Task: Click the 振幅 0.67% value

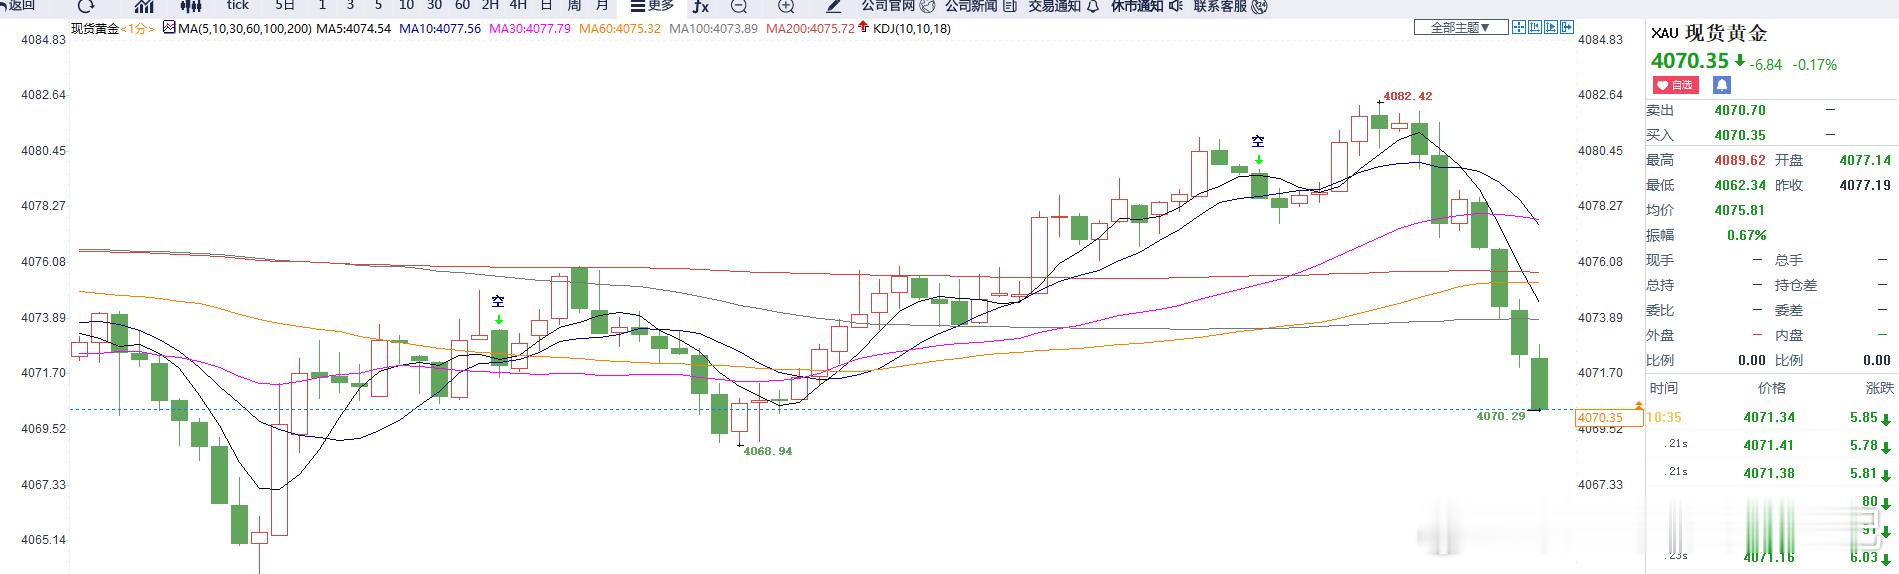Action: (1747, 235)
